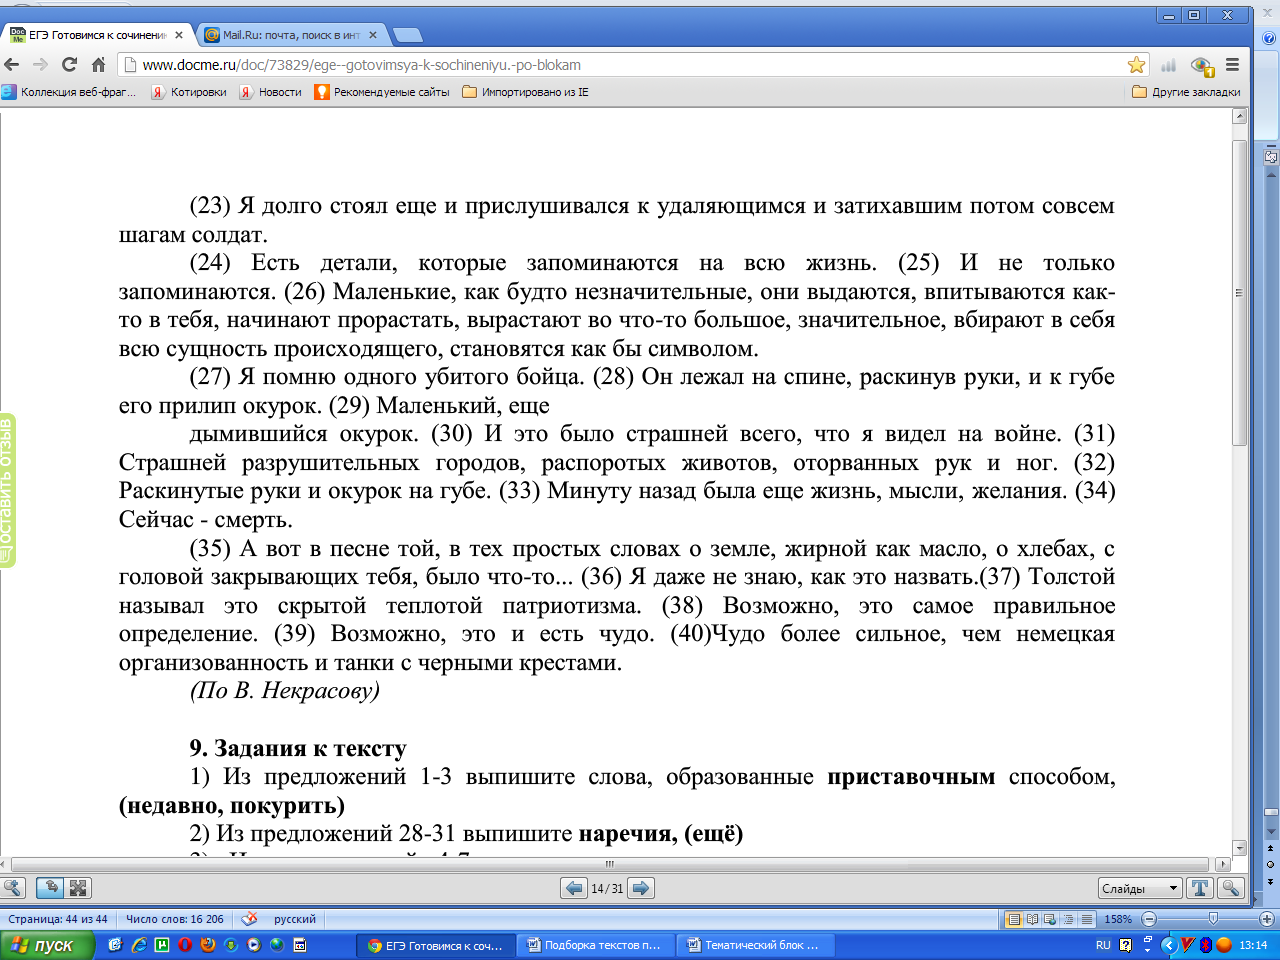The width and height of the screenshot is (1280, 960).
Task: Click the Word vertical scrollbar thumb
Action: pos(1271,812)
